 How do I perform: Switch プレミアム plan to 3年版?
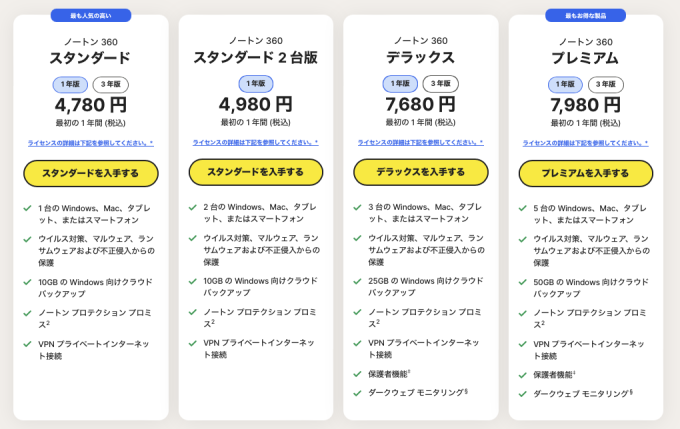tap(605, 85)
